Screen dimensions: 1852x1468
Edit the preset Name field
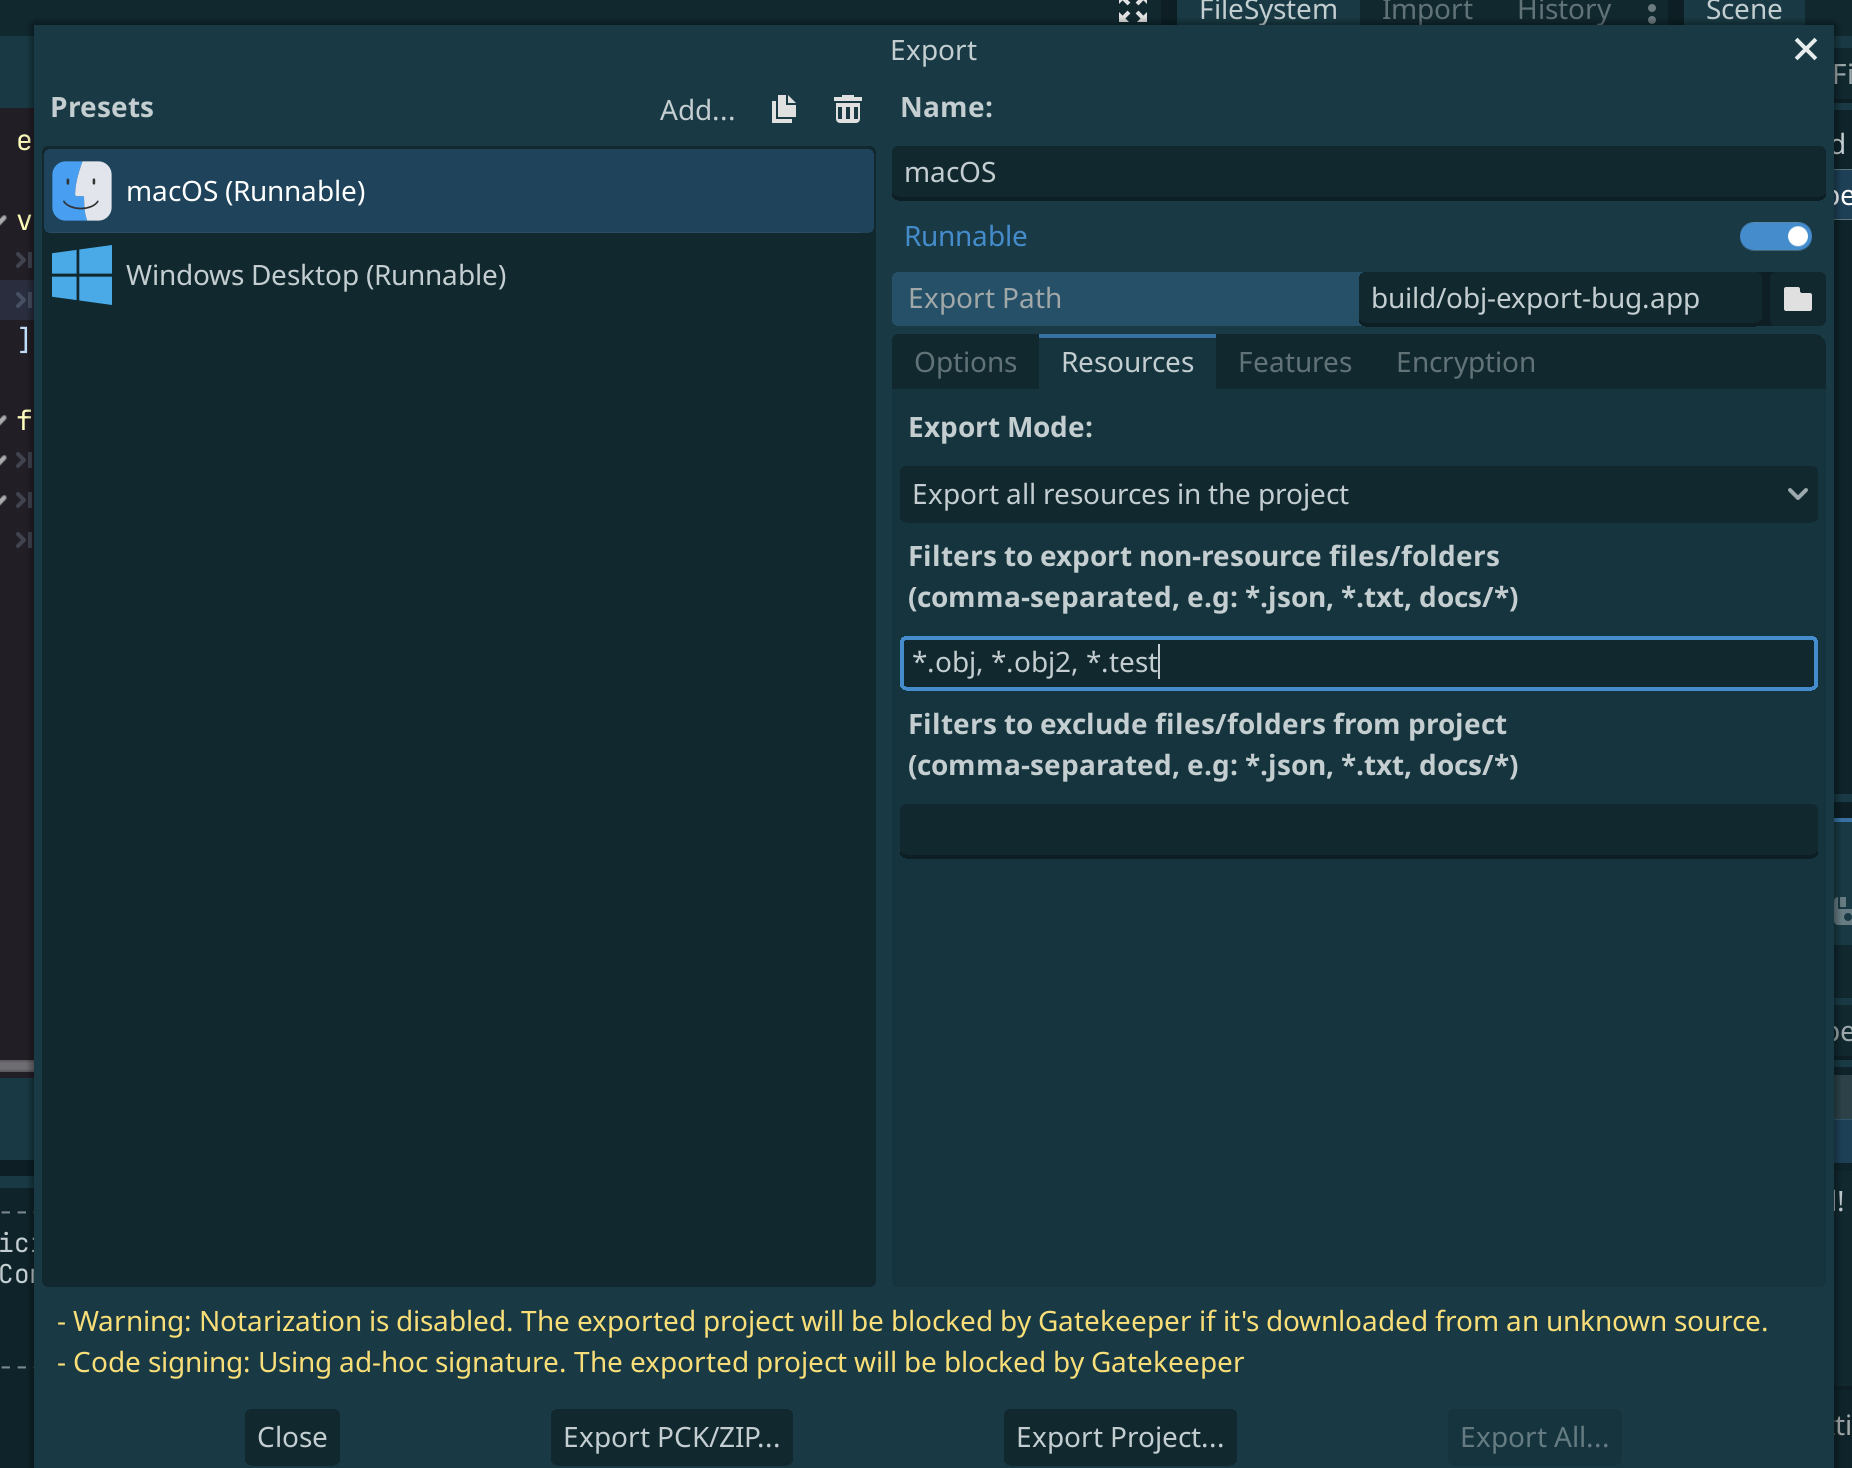(x=1357, y=172)
